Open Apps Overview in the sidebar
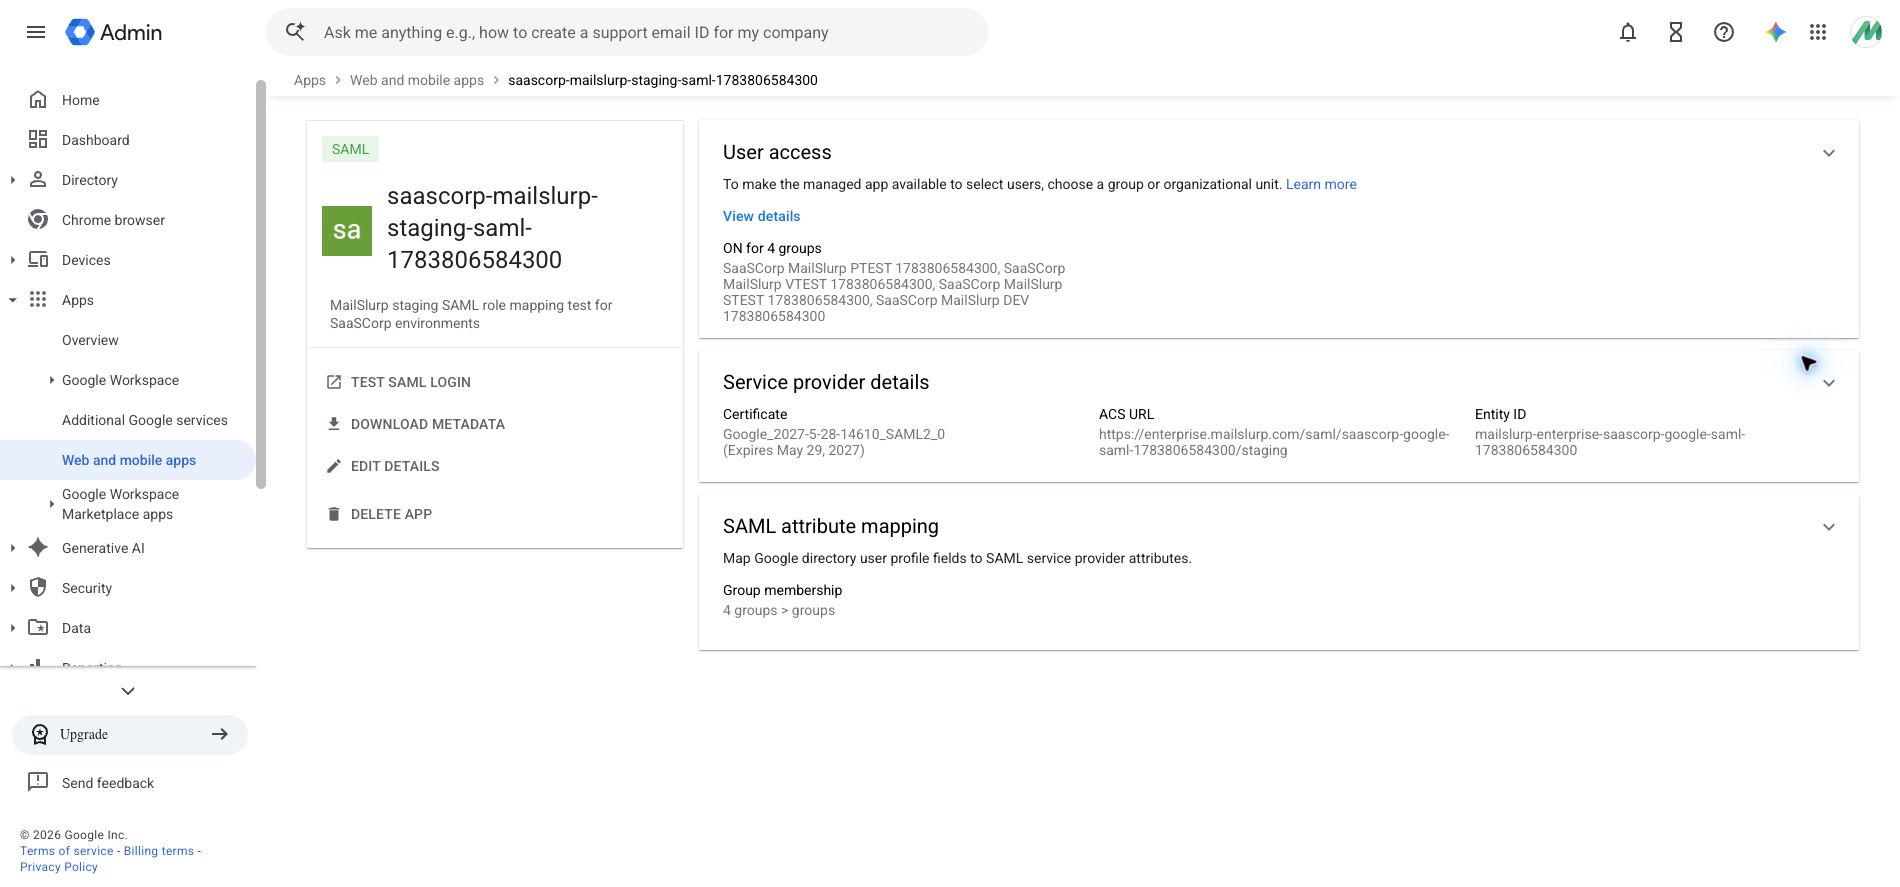 128,340
